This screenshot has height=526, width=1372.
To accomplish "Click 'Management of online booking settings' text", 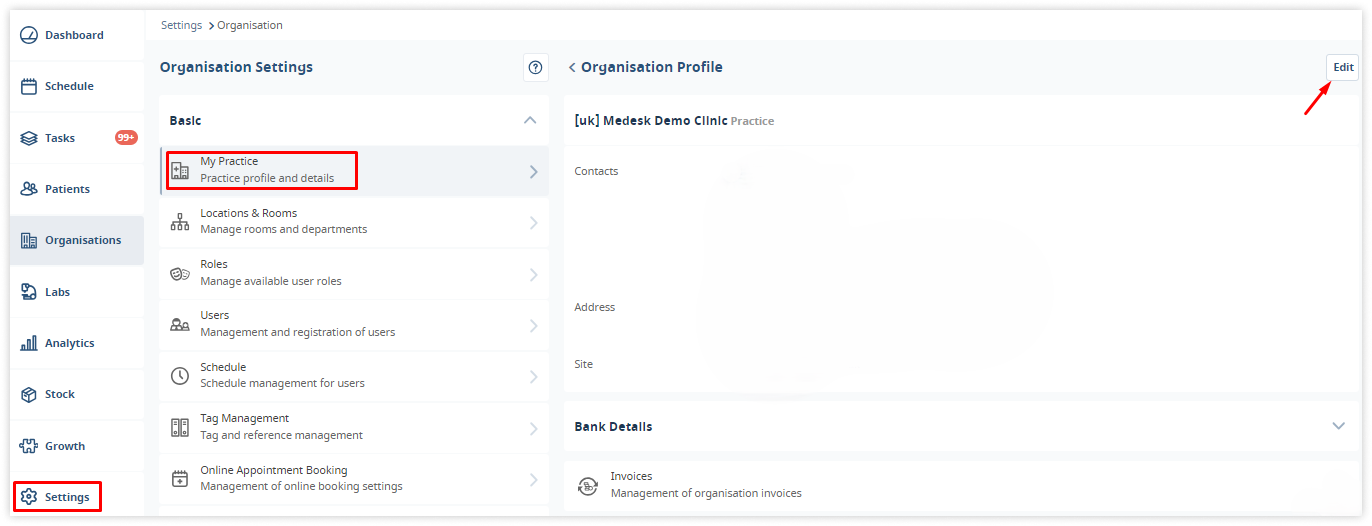I will (x=302, y=487).
